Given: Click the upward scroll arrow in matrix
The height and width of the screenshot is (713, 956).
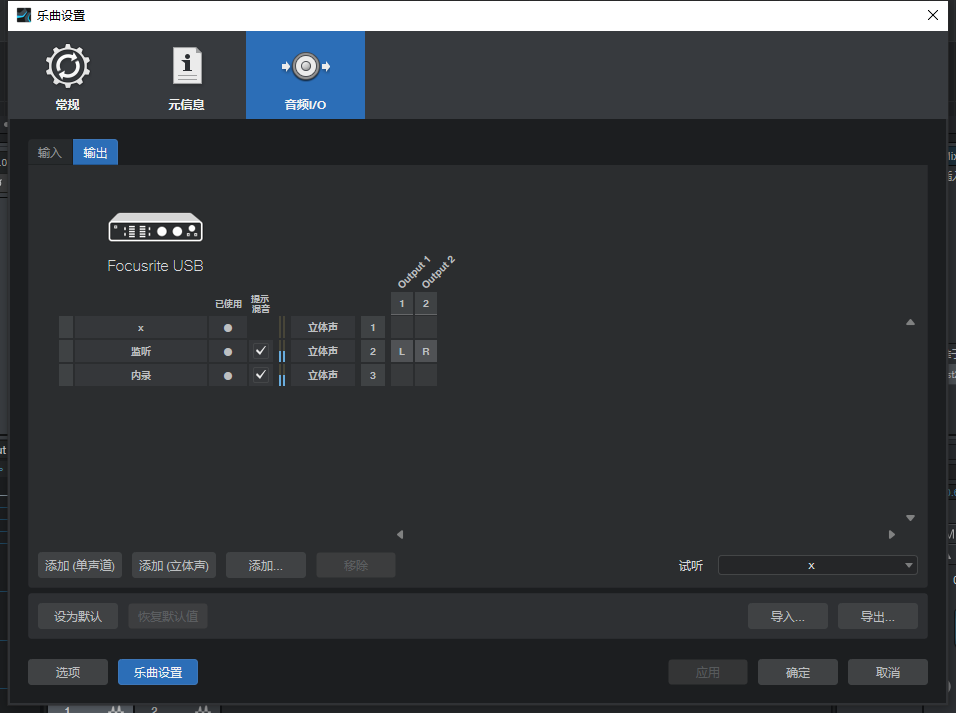Looking at the screenshot, I should (x=910, y=322).
